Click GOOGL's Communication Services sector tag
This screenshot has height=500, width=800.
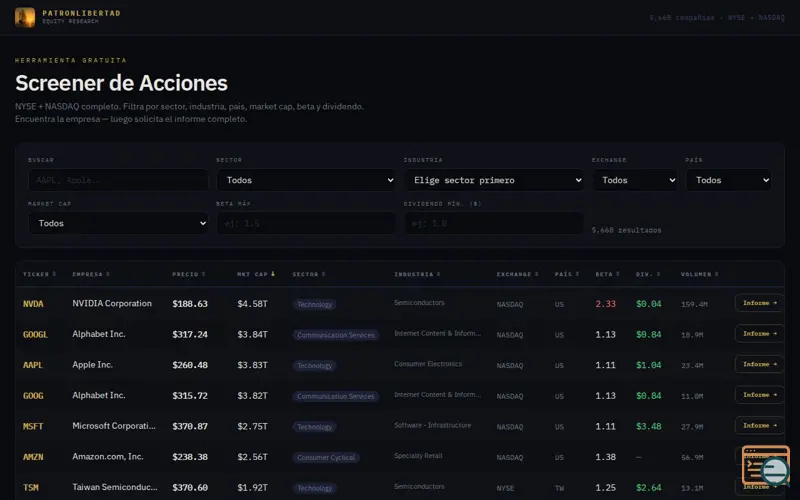(x=336, y=335)
